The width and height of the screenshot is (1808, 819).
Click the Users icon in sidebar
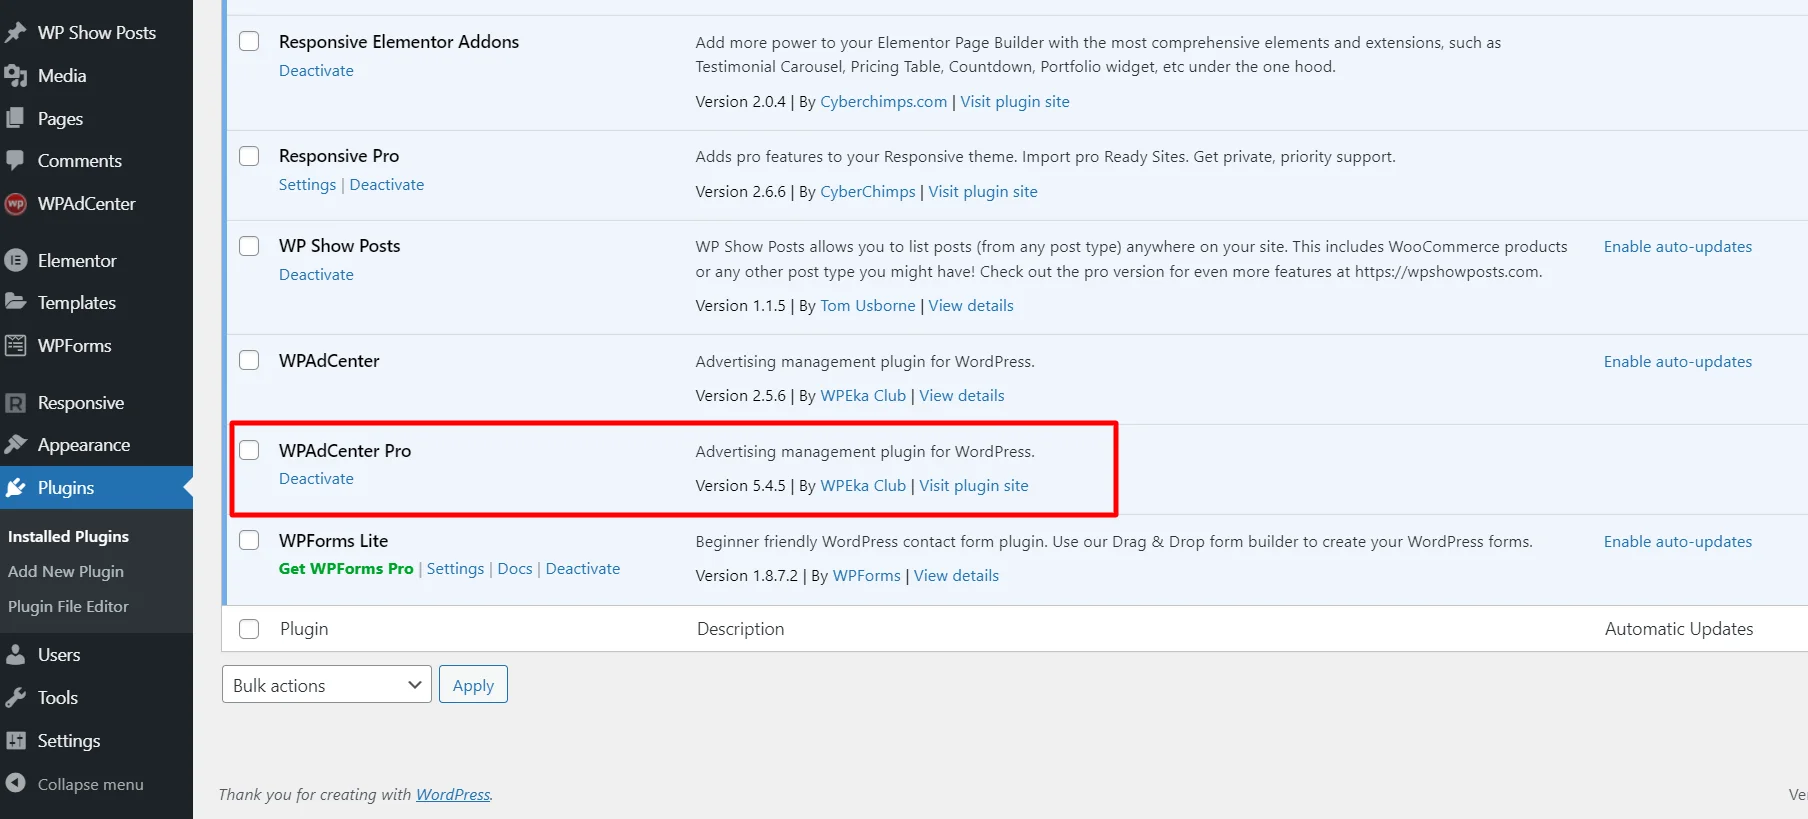[15, 654]
